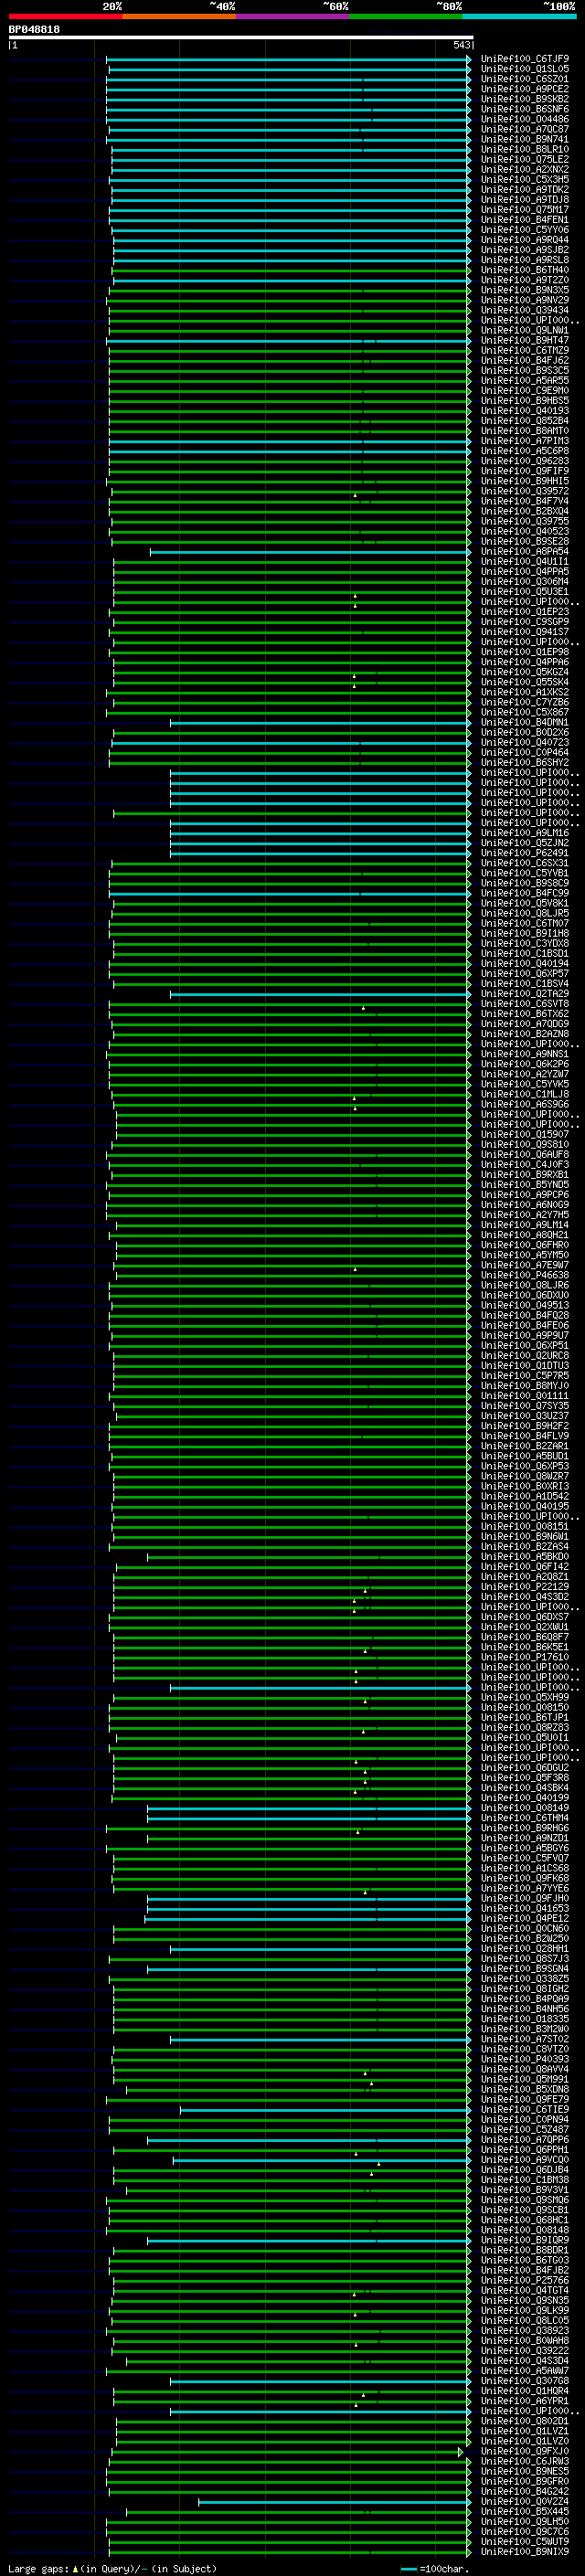Select label UniRef100_B6TH40
Screen dimensions: 585x2576
(525, 270)
